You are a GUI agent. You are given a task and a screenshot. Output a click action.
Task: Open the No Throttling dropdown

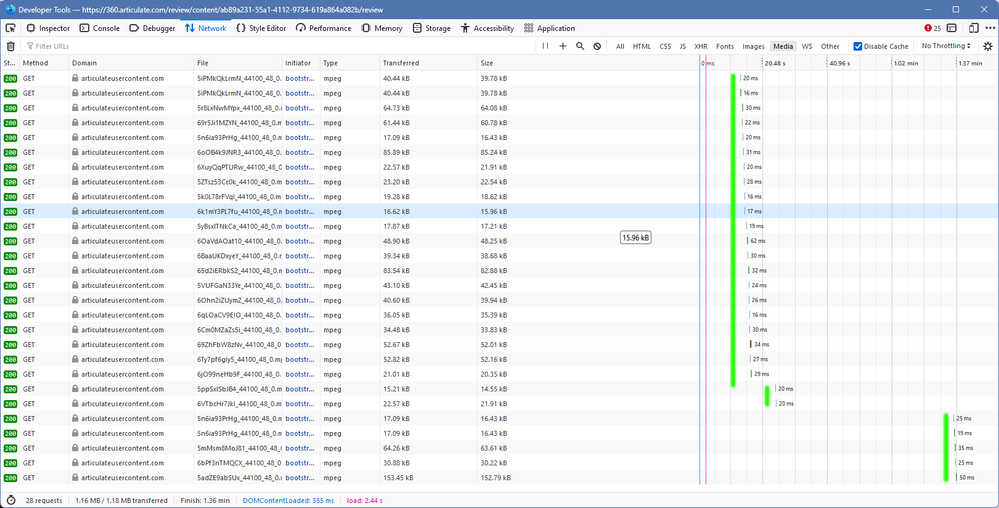[946, 46]
